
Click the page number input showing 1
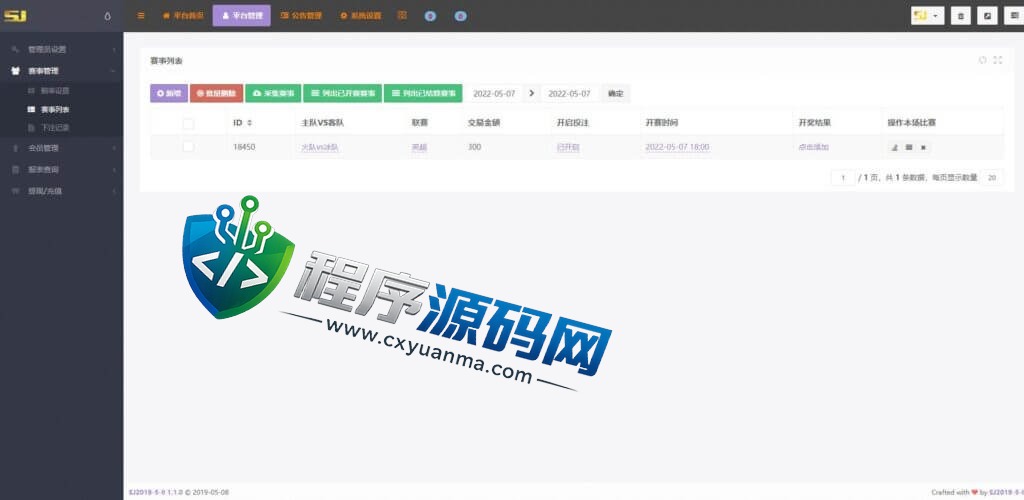[843, 178]
